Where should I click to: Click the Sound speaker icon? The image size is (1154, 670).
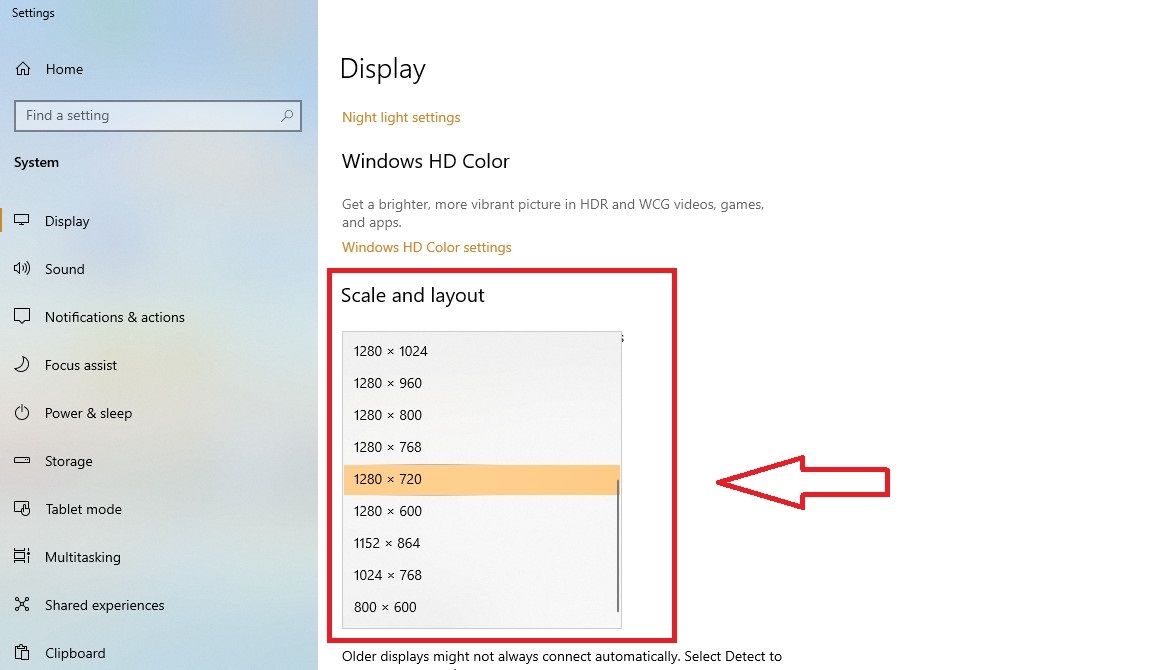[x=22, y=269]
